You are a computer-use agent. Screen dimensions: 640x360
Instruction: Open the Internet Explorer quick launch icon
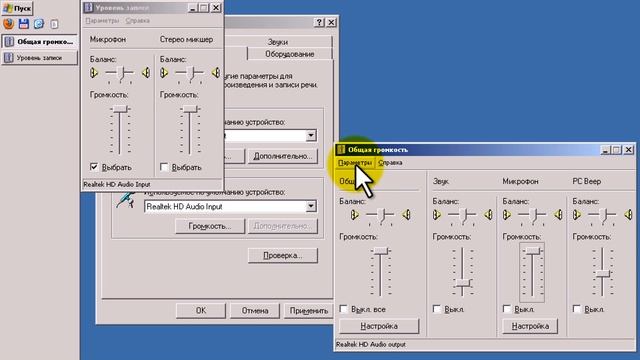pyautogui.click(x=39, y=24)
